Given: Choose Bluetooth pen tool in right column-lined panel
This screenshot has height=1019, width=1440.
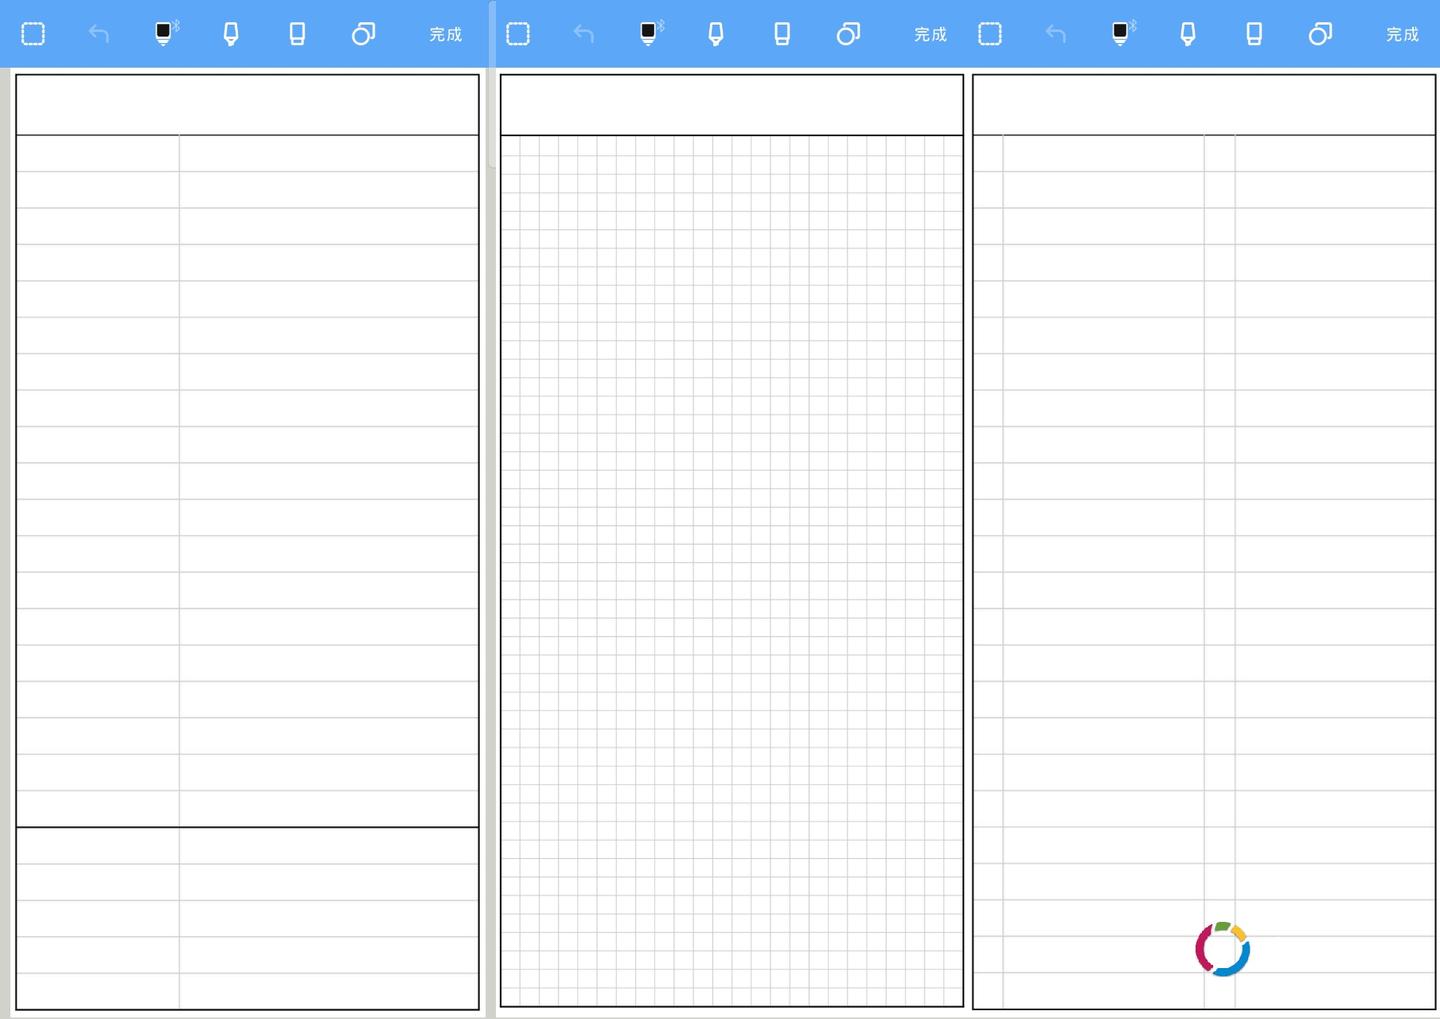Looking at the screenshot, I should pos(1123,34).
